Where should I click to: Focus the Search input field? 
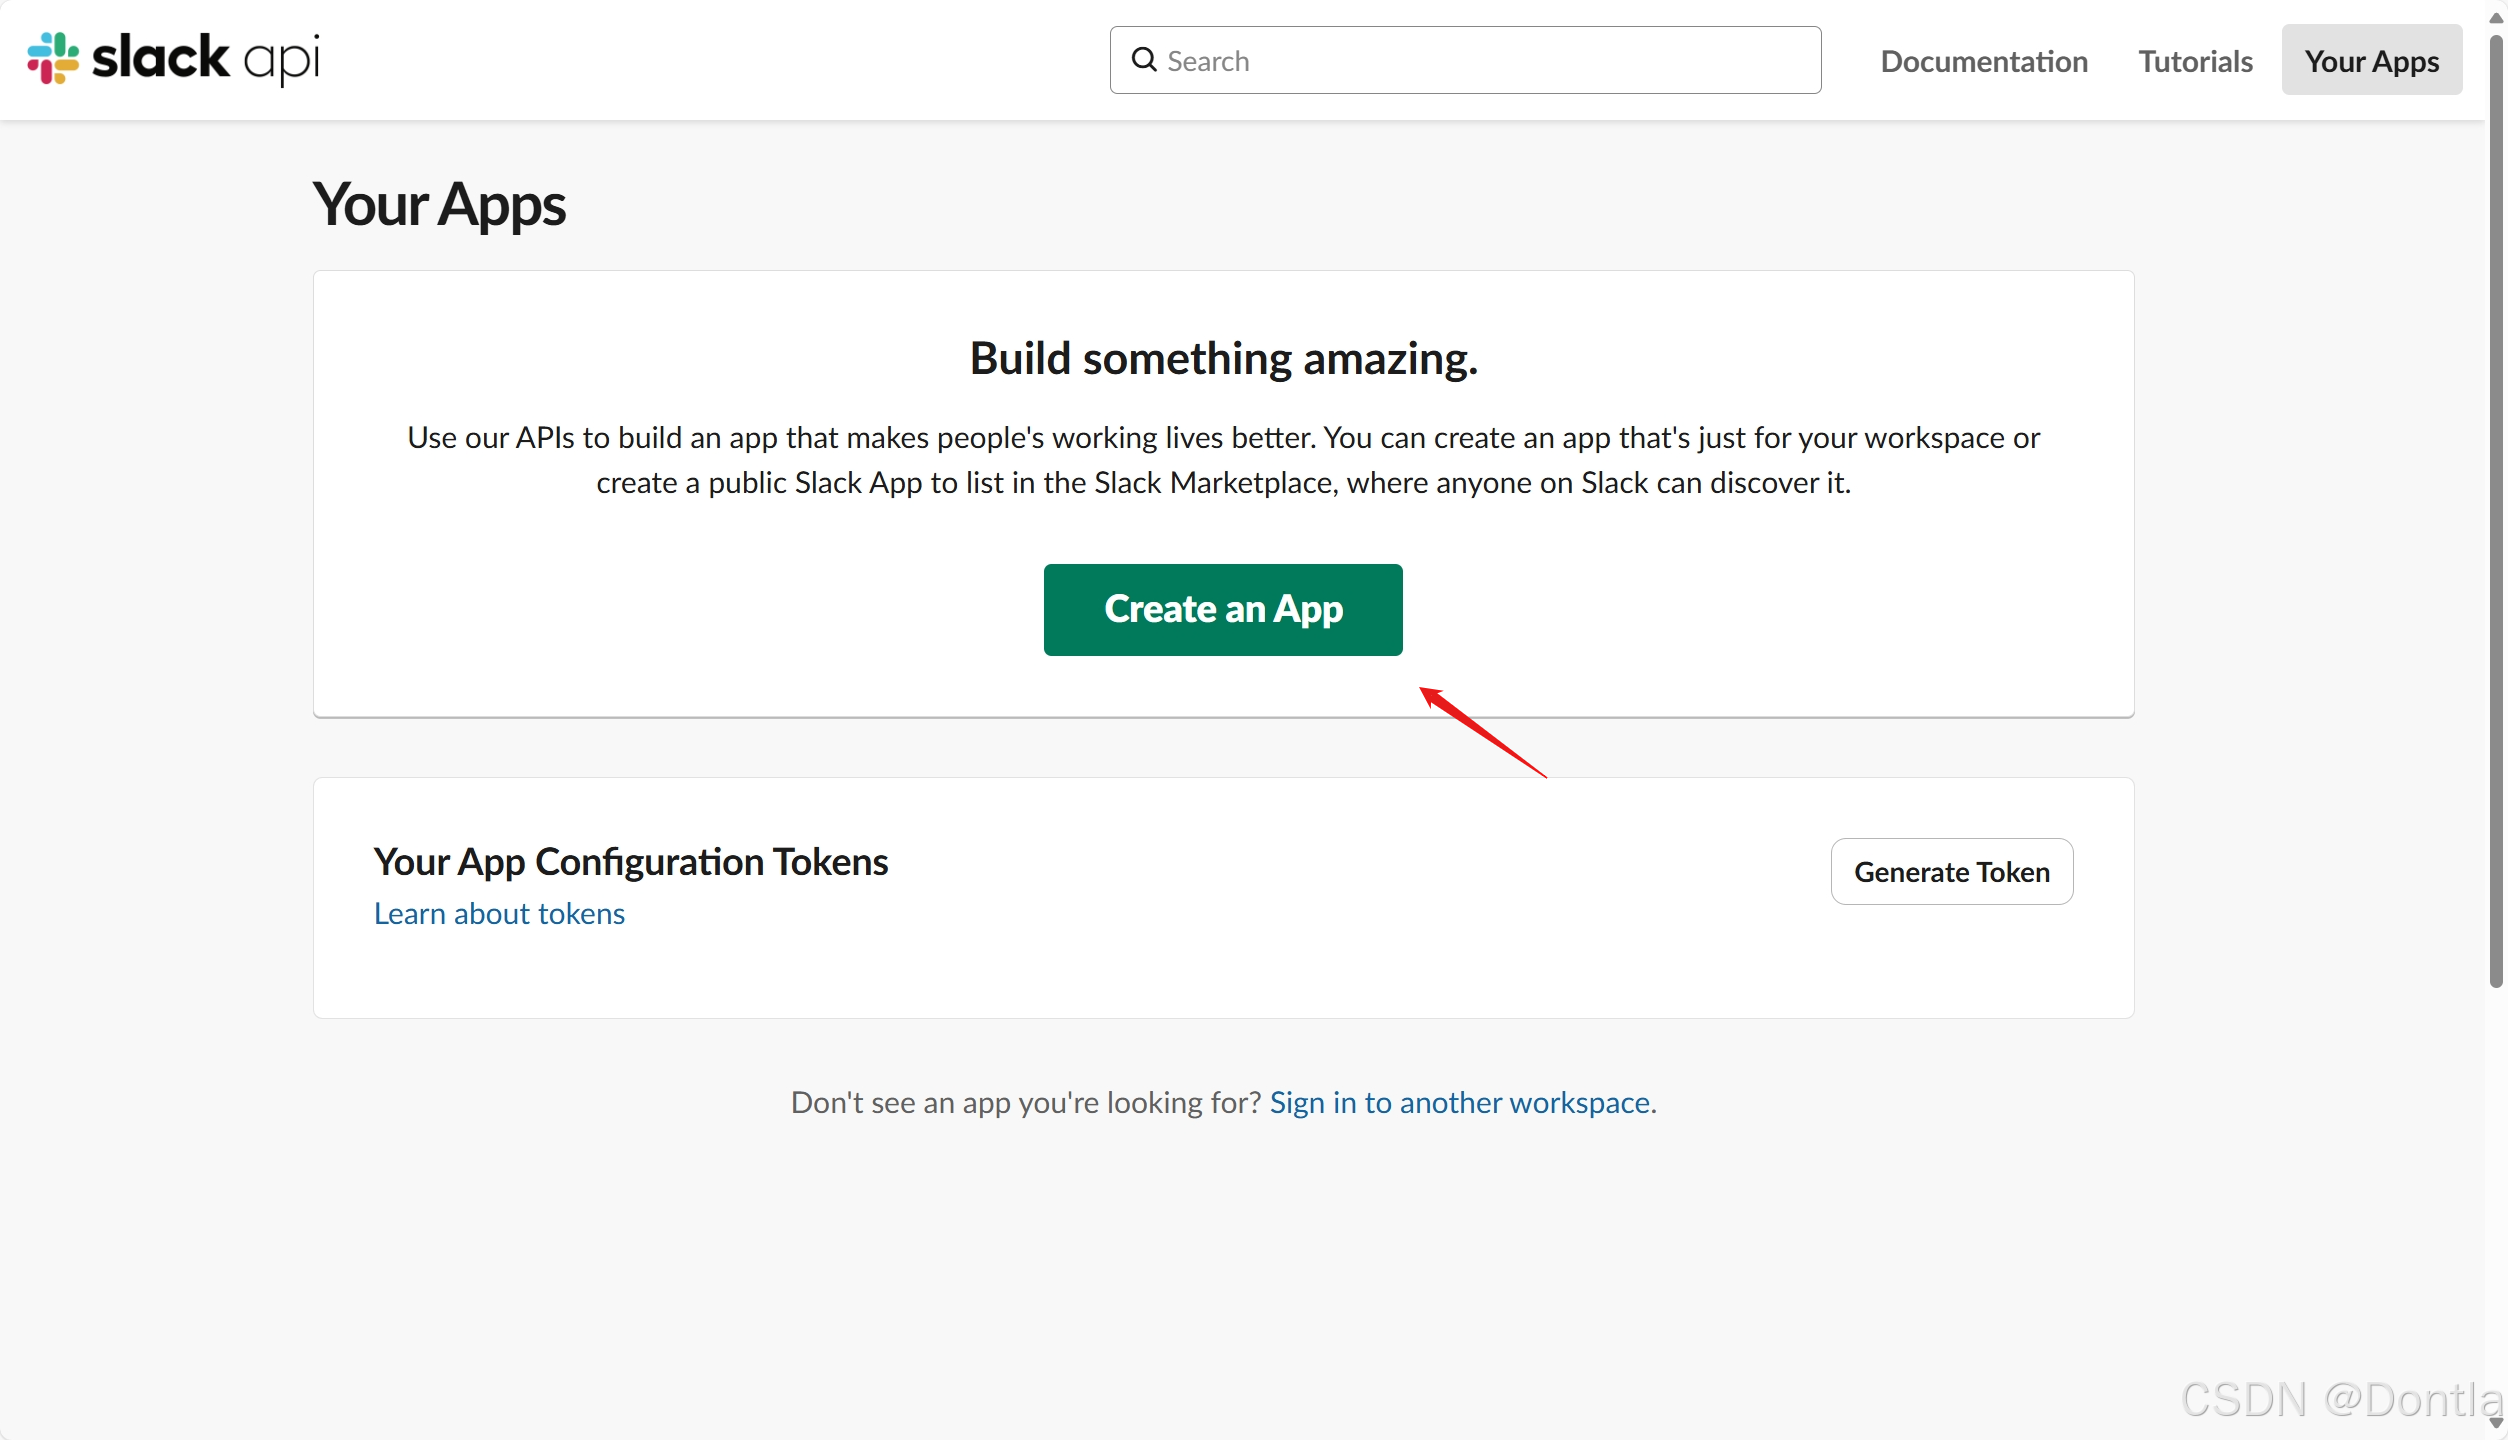coord(1465,60)
